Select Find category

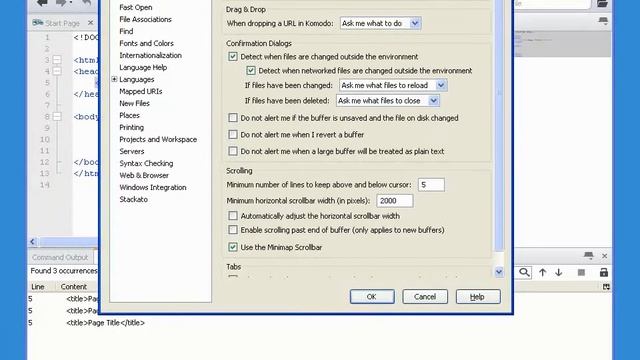click(x=126, y=31)
